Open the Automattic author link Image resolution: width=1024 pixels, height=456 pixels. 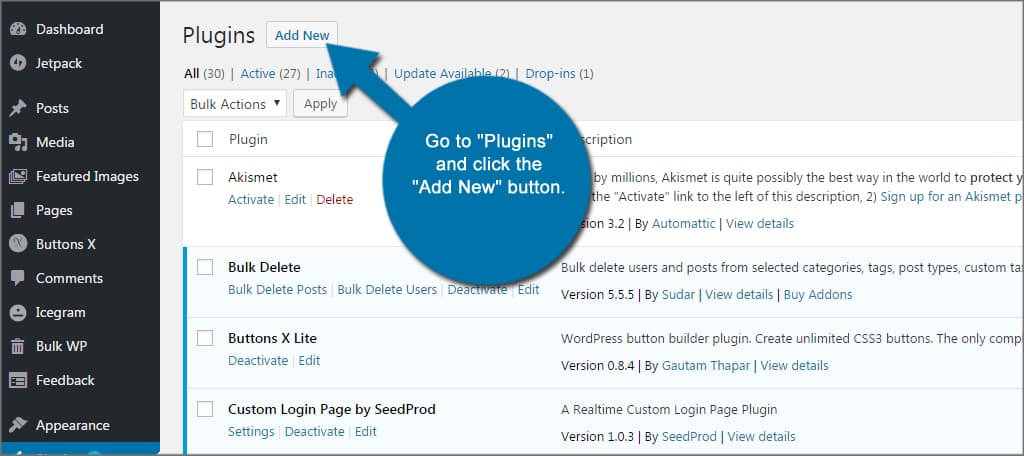pos(683,223)
